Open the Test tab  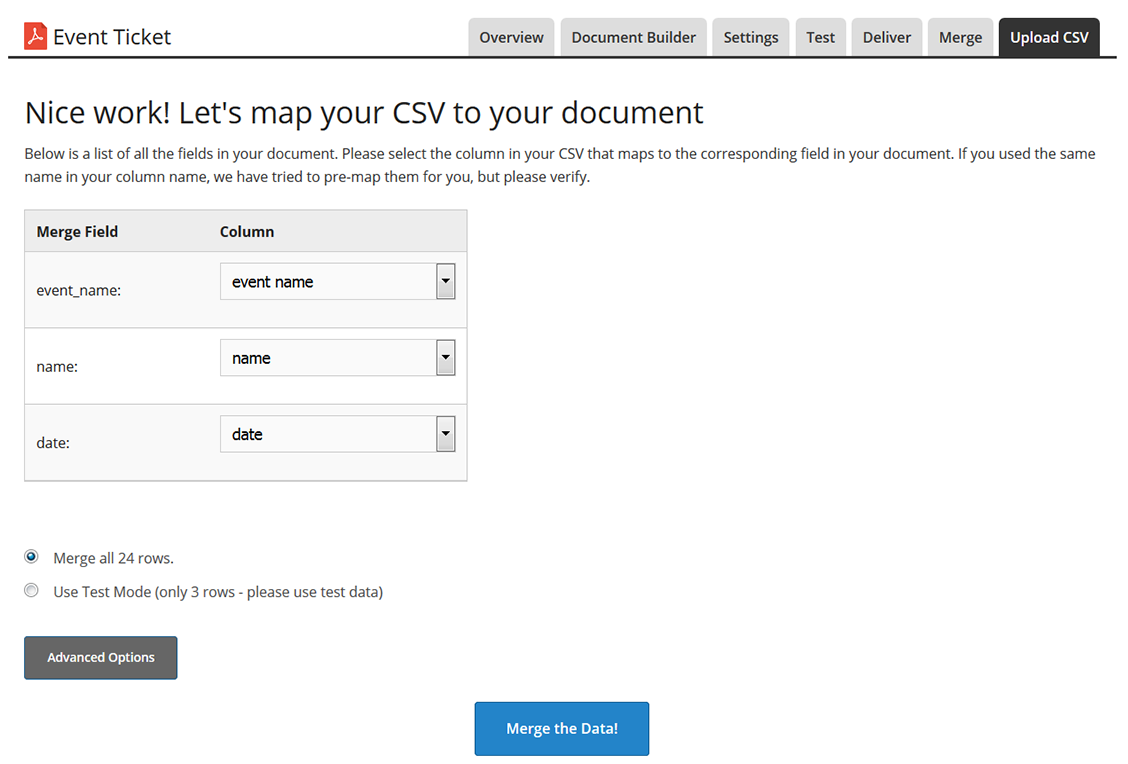click(x=820, y=37)
